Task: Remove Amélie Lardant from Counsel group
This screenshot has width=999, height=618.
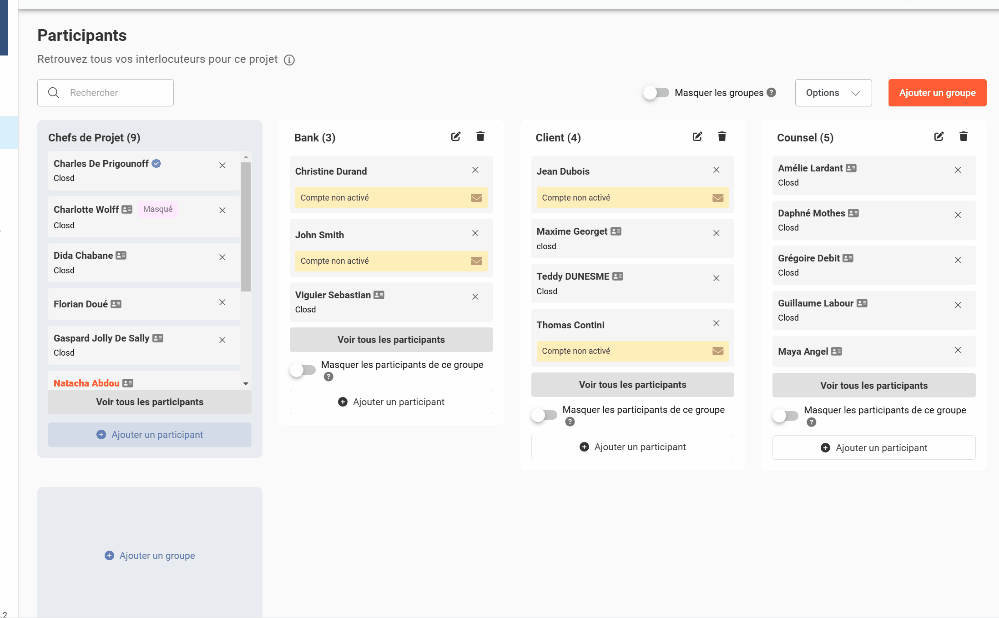Action: click(957, 170)
